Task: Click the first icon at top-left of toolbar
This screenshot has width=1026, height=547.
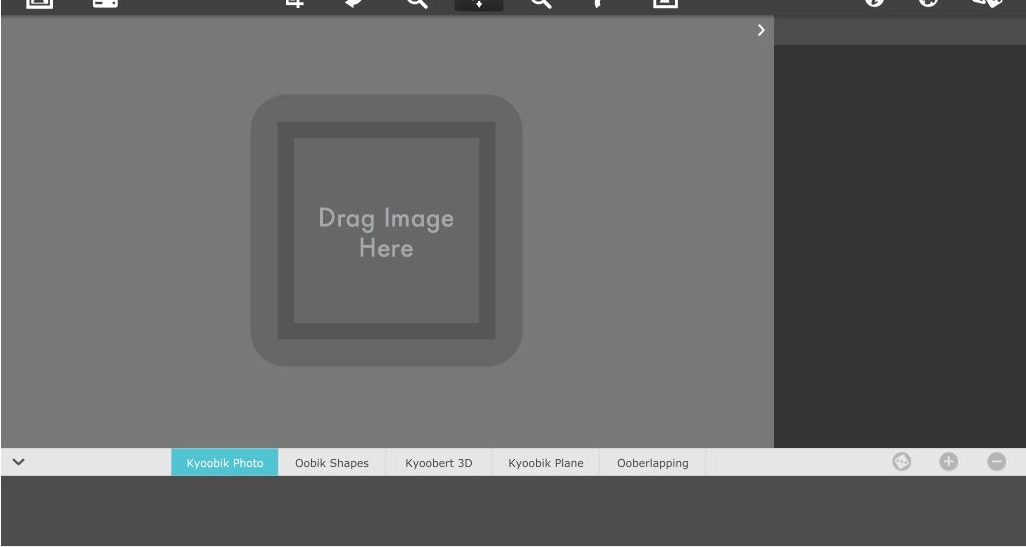Action: (39, 4)
